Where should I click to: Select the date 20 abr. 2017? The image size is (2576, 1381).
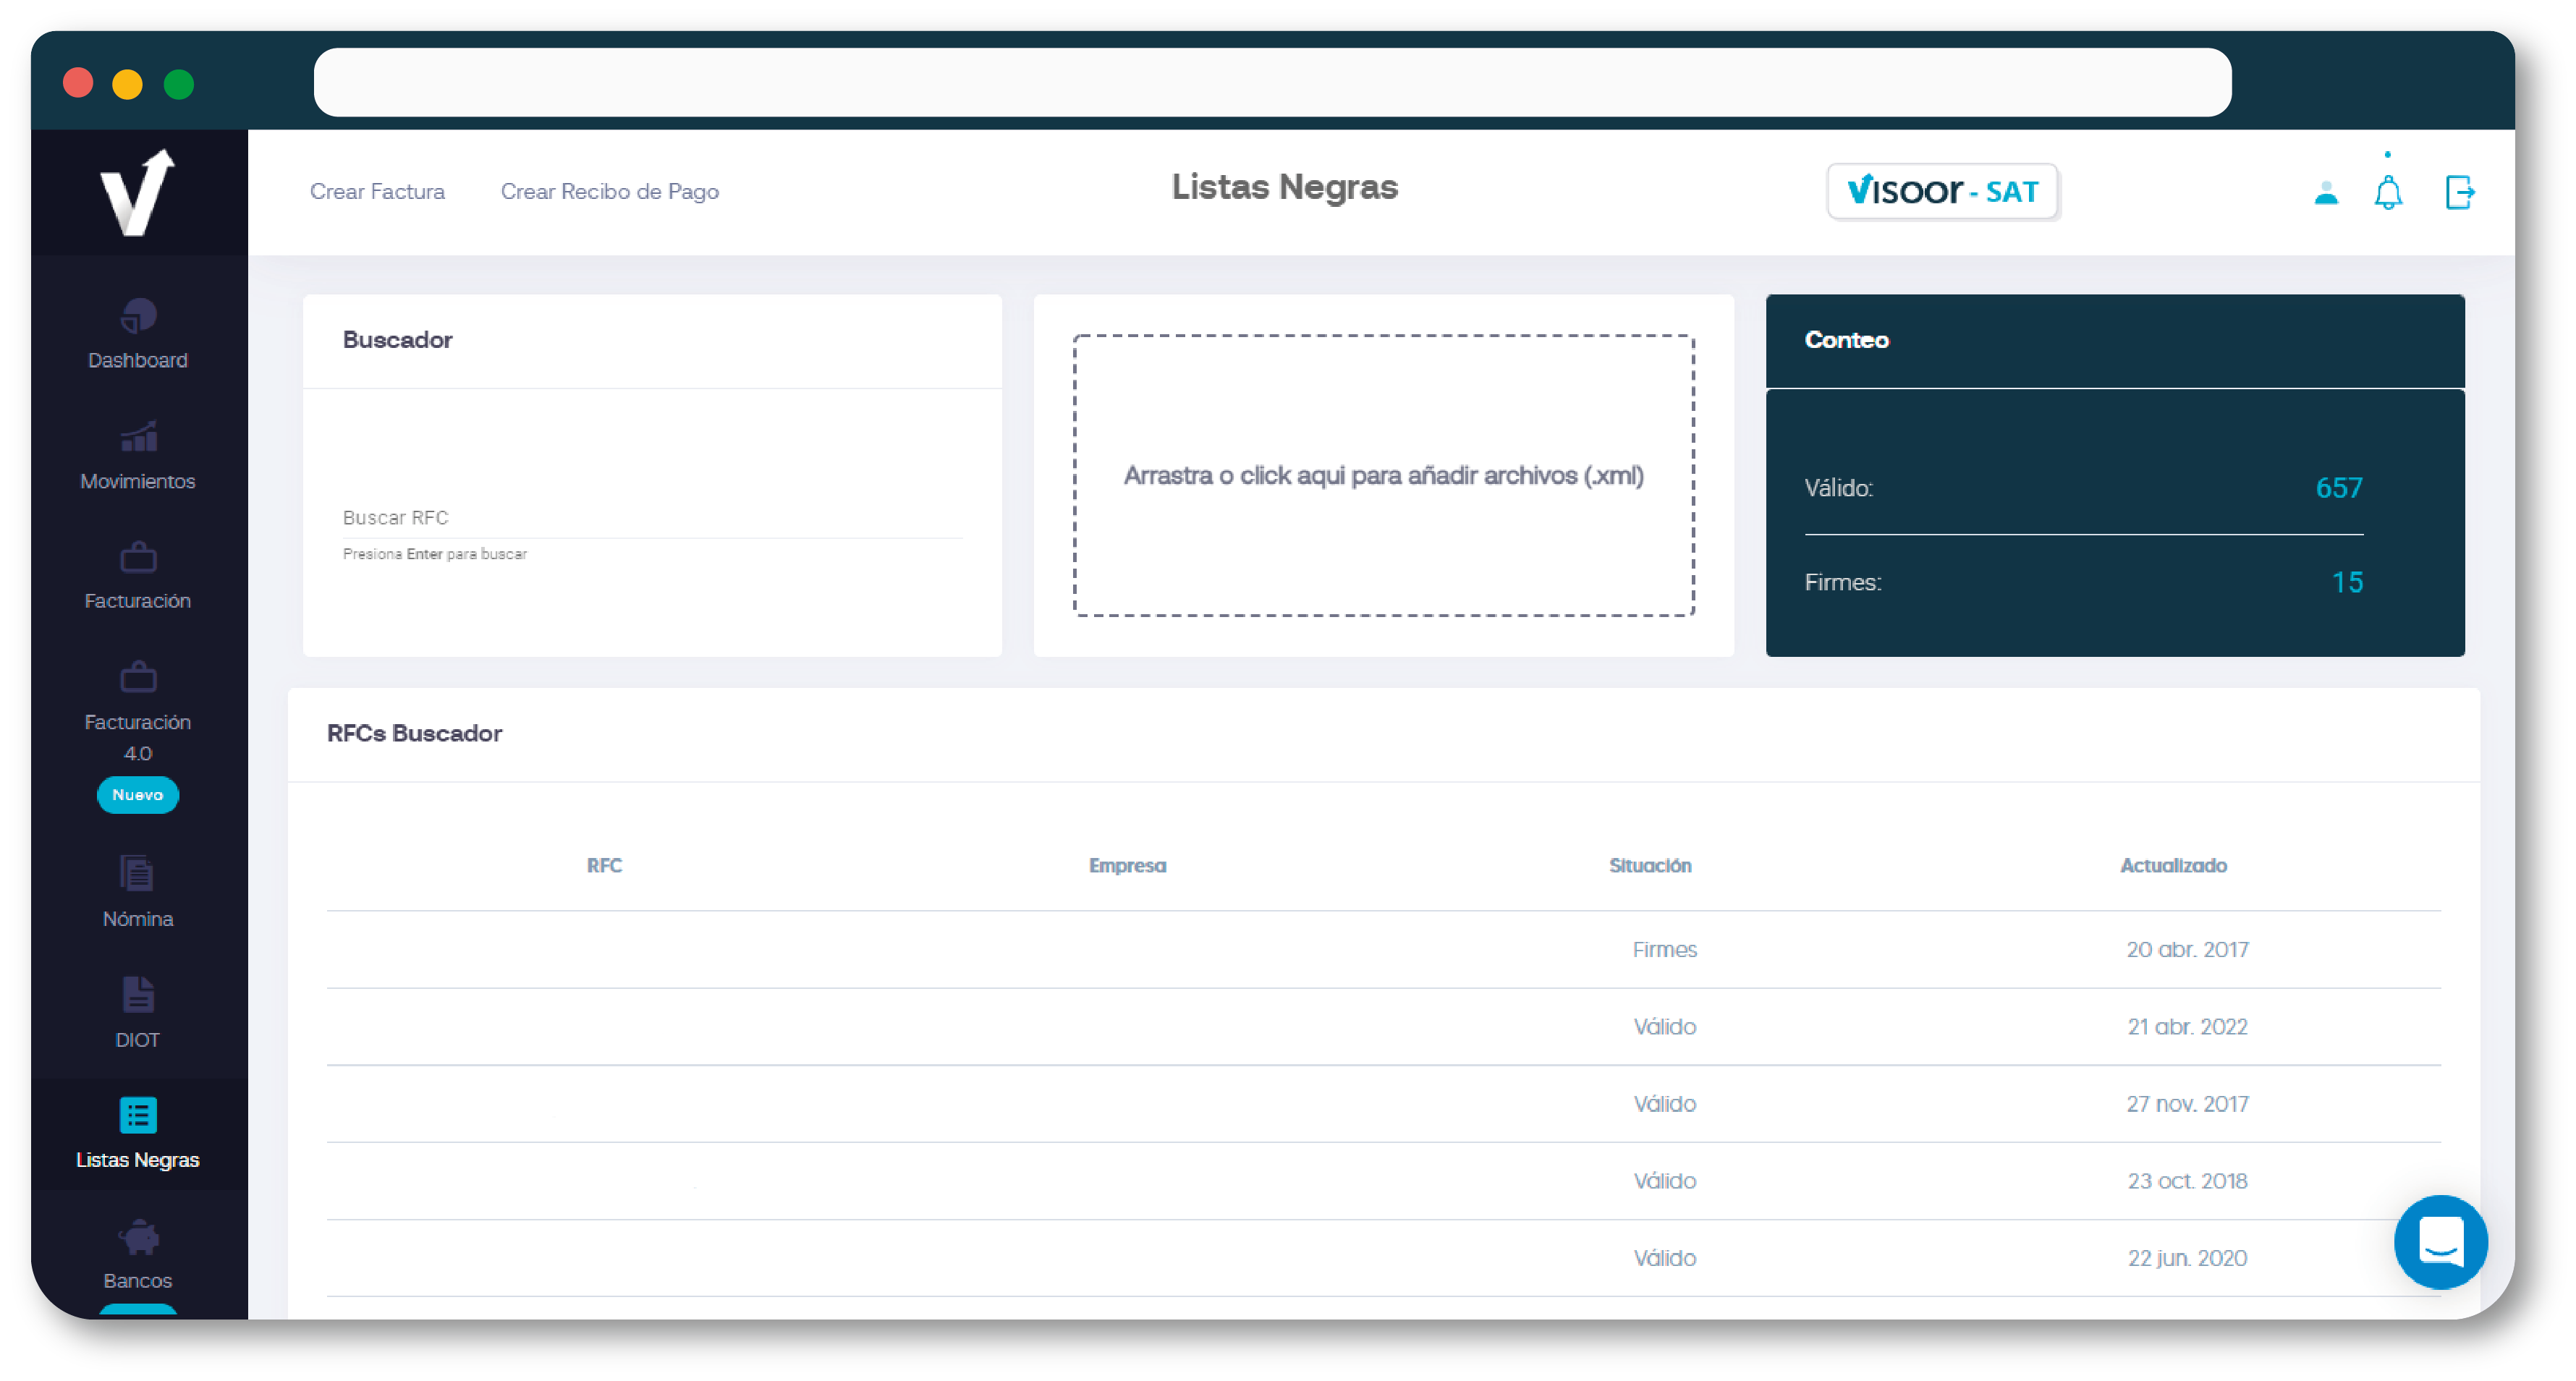coord(2187,950)
